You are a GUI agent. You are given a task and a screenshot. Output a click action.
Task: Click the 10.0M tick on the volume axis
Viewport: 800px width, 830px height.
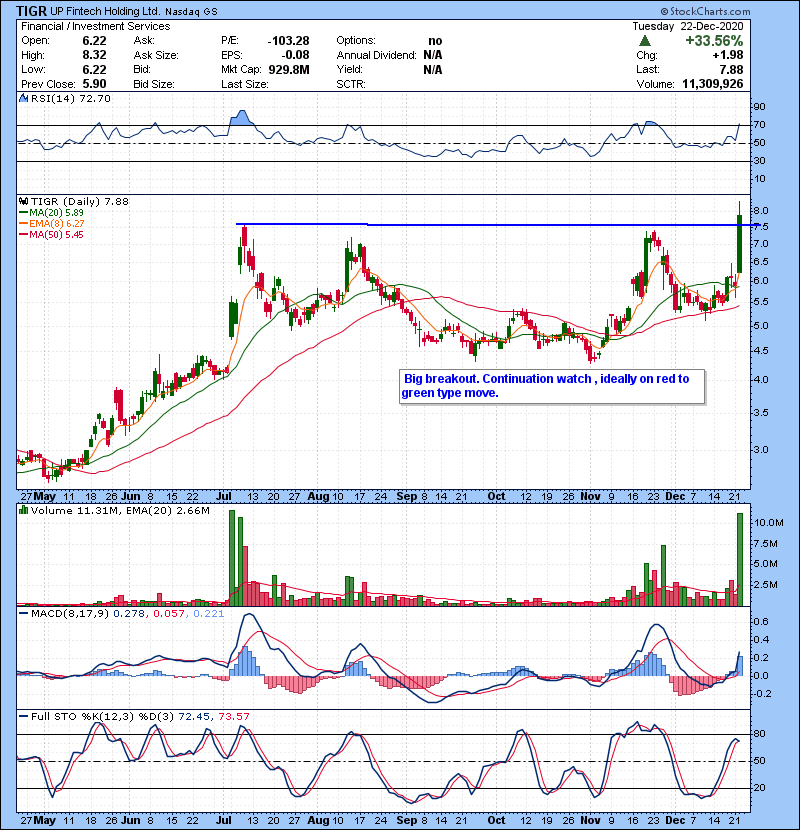tap(769, 522)
